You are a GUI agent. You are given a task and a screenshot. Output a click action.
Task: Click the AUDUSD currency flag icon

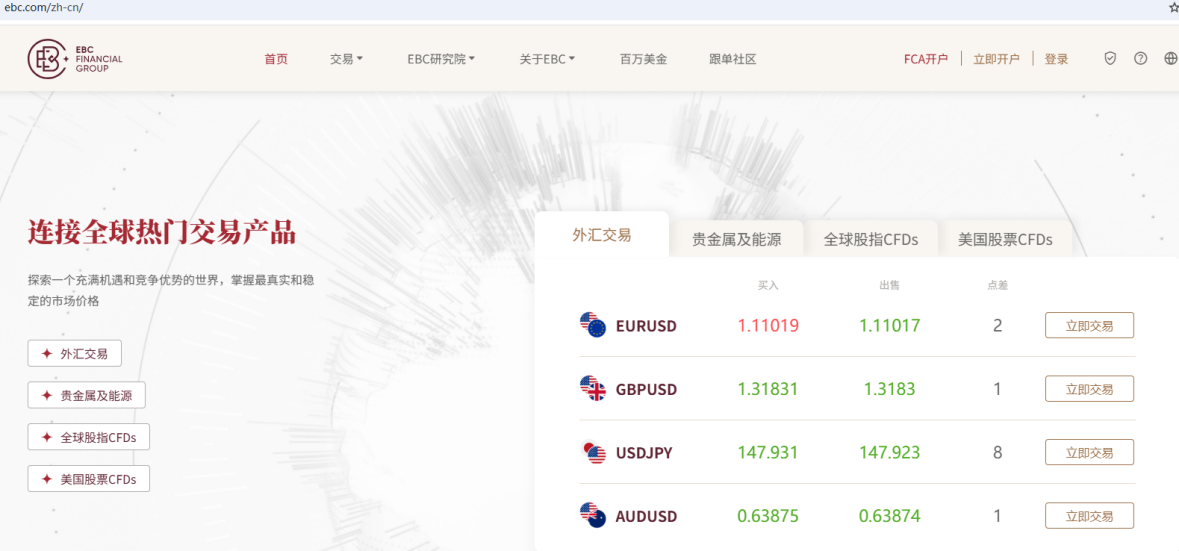(593, 516)
